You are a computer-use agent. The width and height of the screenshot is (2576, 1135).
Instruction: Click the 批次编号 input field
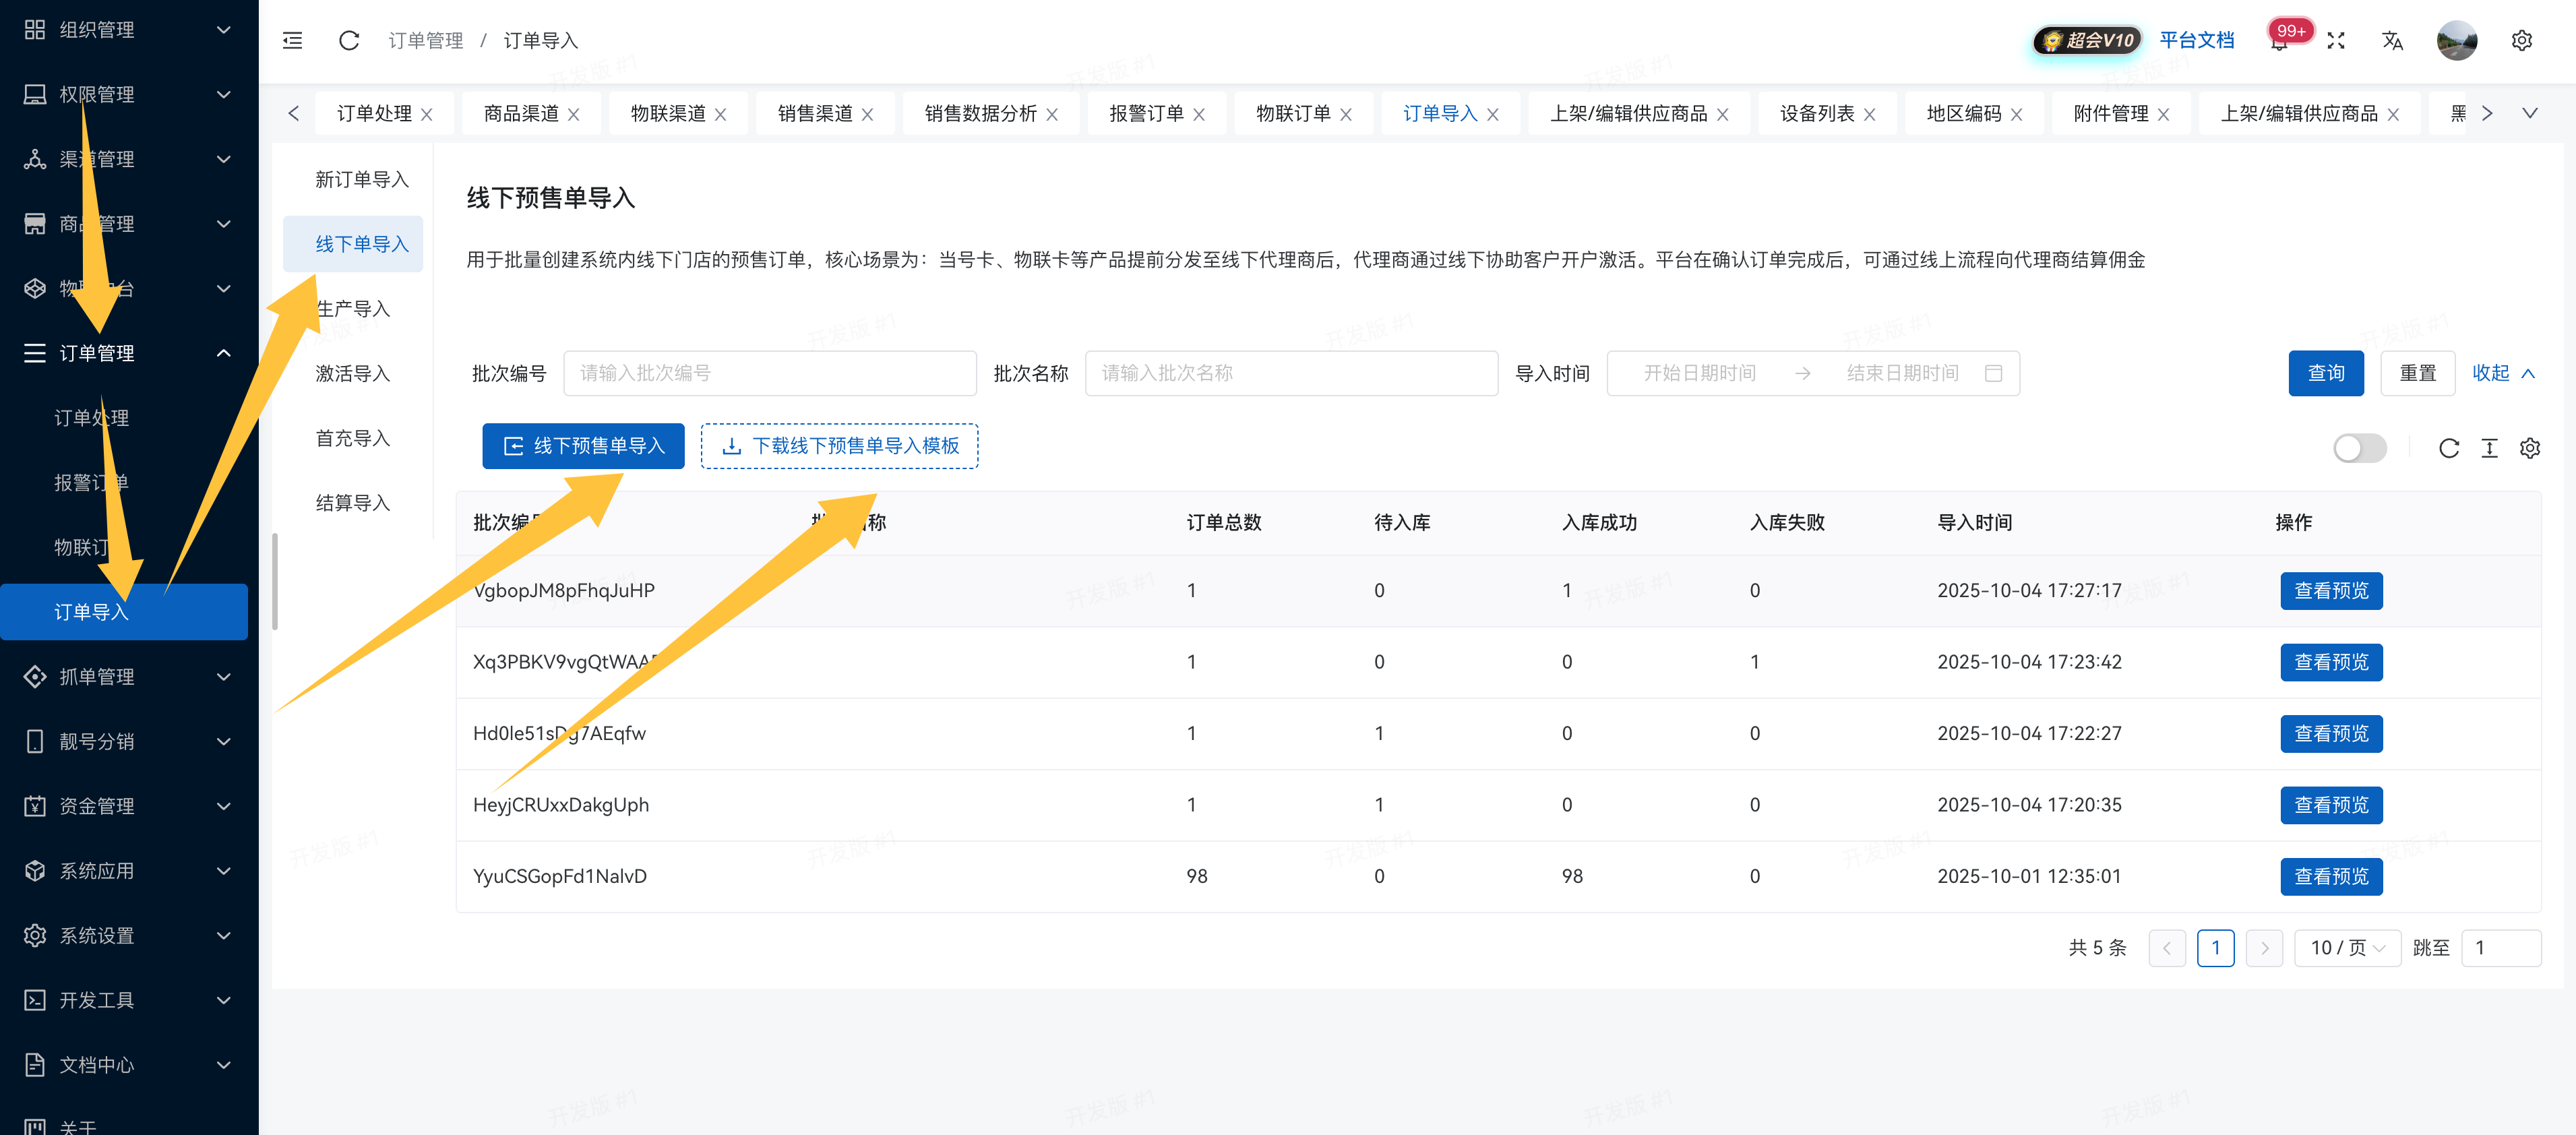point(769,373)
